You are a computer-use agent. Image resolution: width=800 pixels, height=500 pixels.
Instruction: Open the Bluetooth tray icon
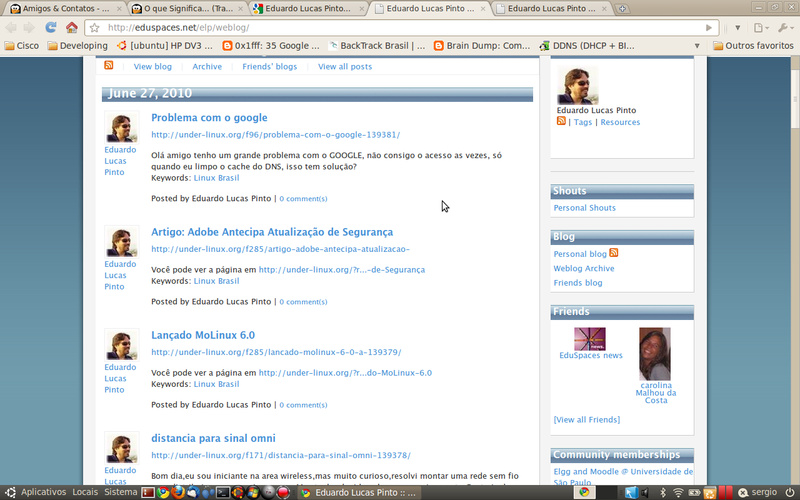663,492
